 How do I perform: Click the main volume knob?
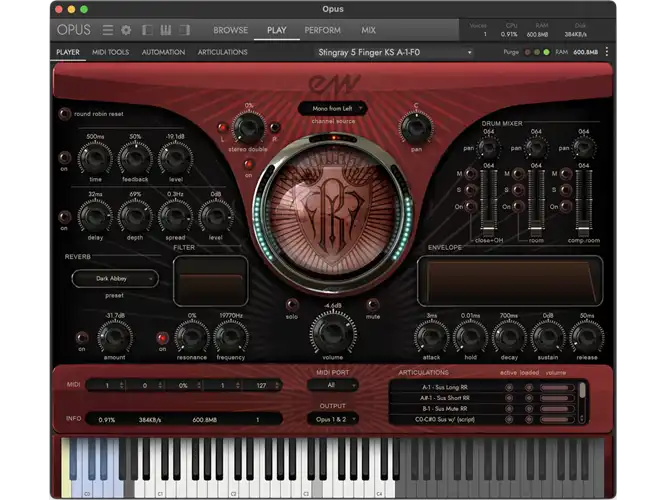click(333, 332)
